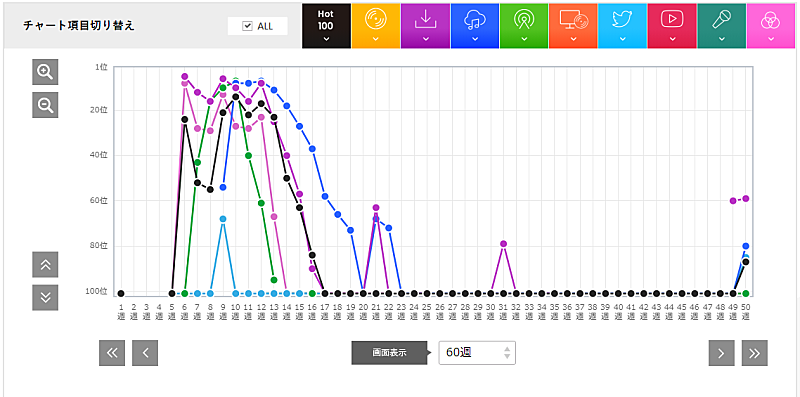This screenshot has height=397, width=800.
Task: Click the double up chevron button
Action: (x=45, y=264)
